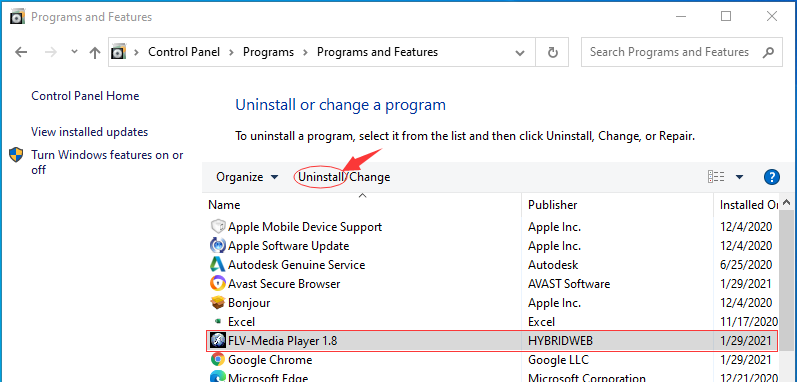The image size is (797, 382).
Task: Click the 11/17/2020 install date
Action: coord(749,322)
